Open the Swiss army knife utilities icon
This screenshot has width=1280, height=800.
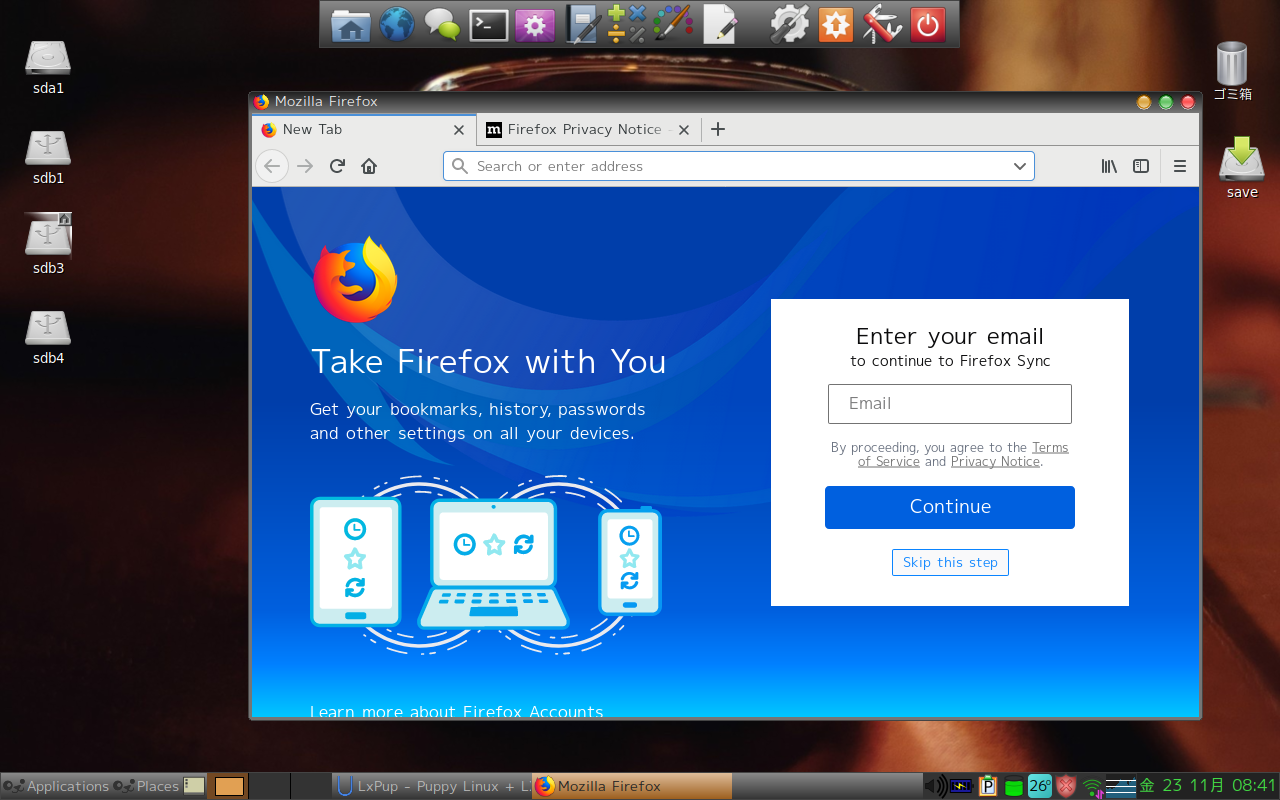coord(882,24)
